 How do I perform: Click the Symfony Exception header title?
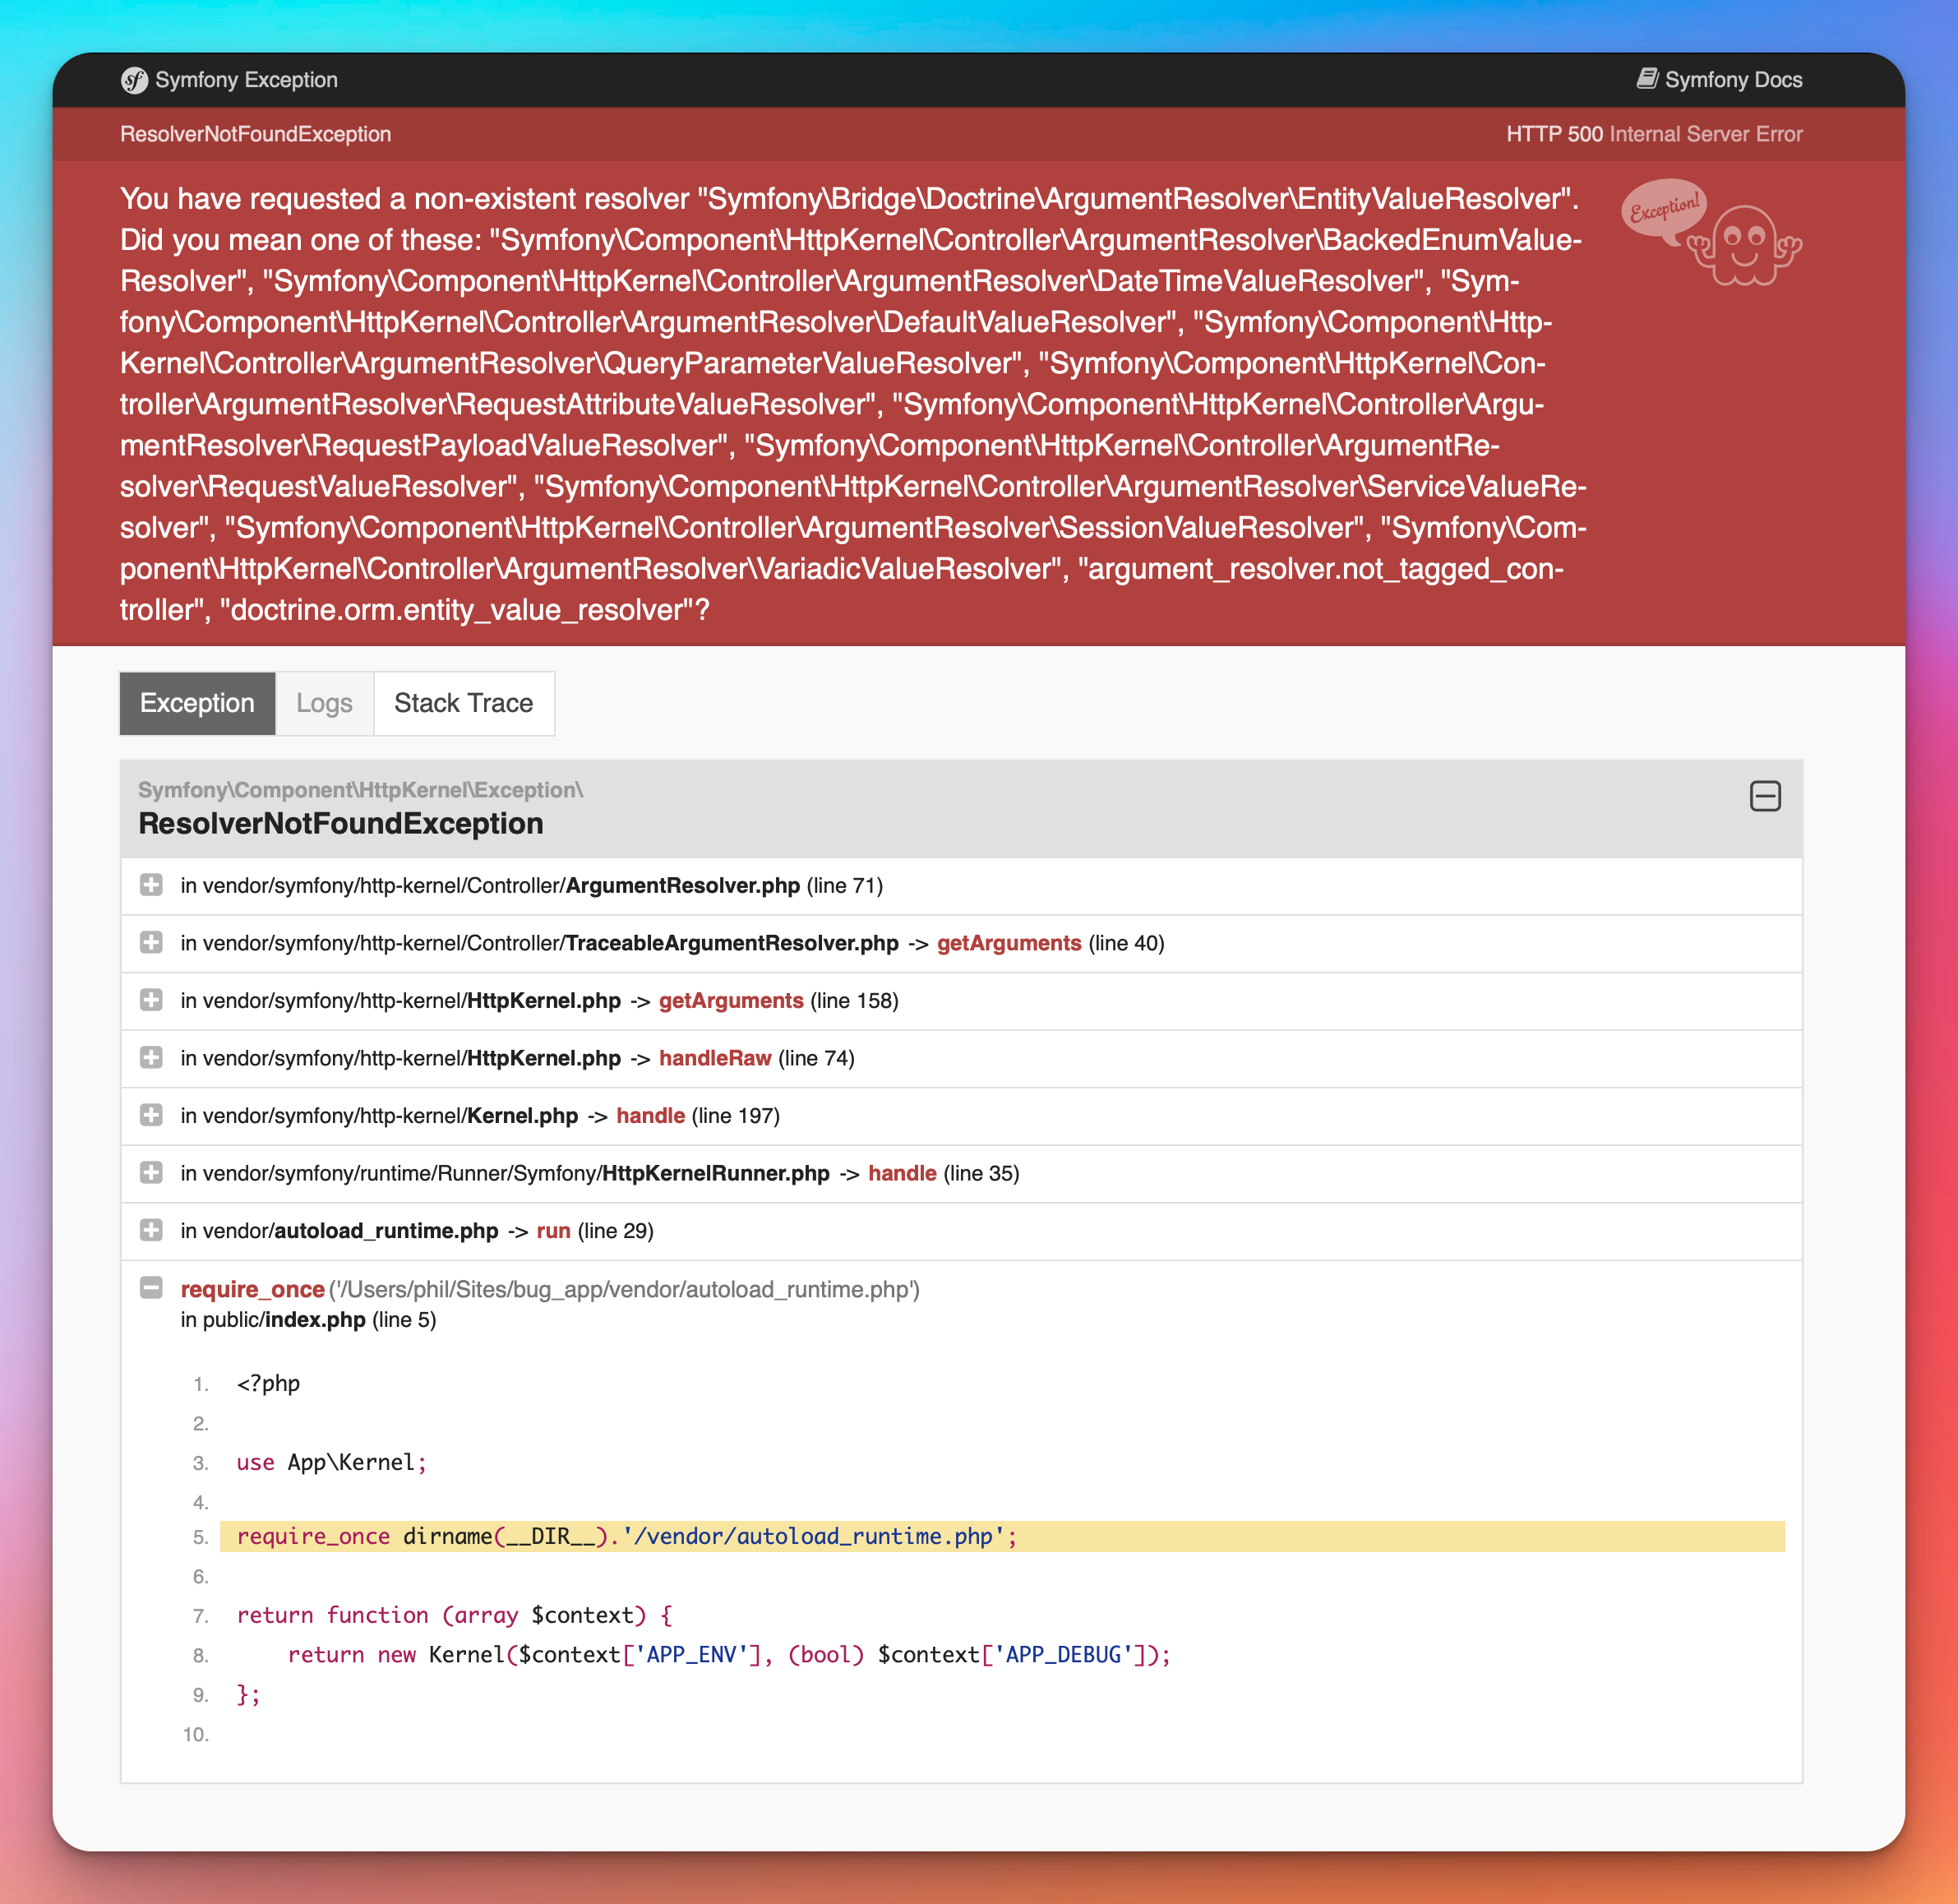click(246, 80)
